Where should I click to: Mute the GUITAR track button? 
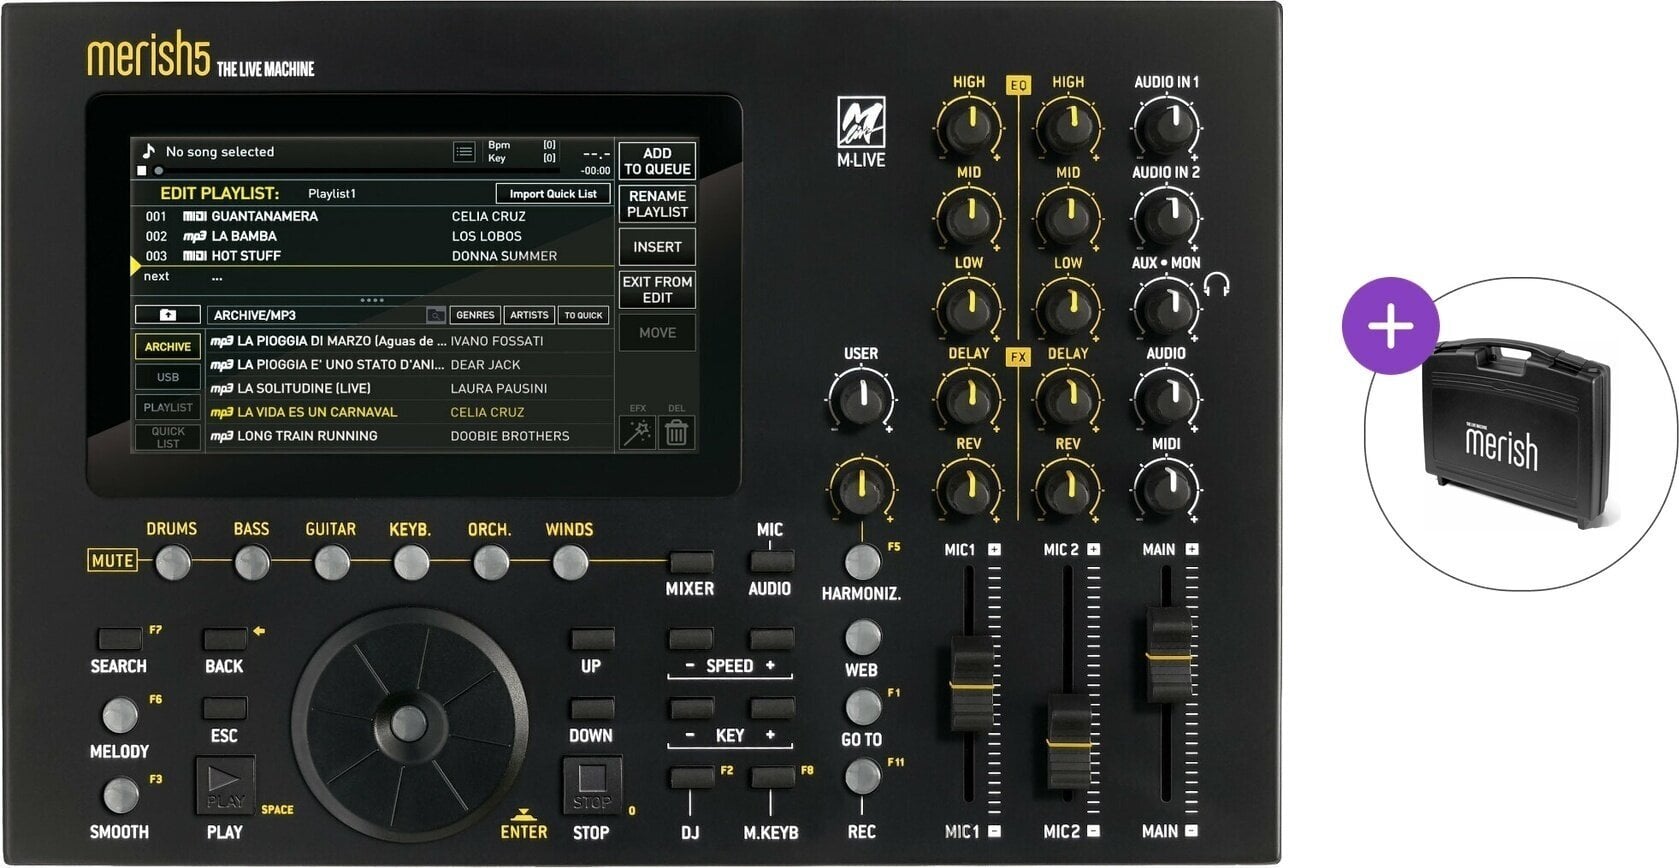[x=331, y=563]
